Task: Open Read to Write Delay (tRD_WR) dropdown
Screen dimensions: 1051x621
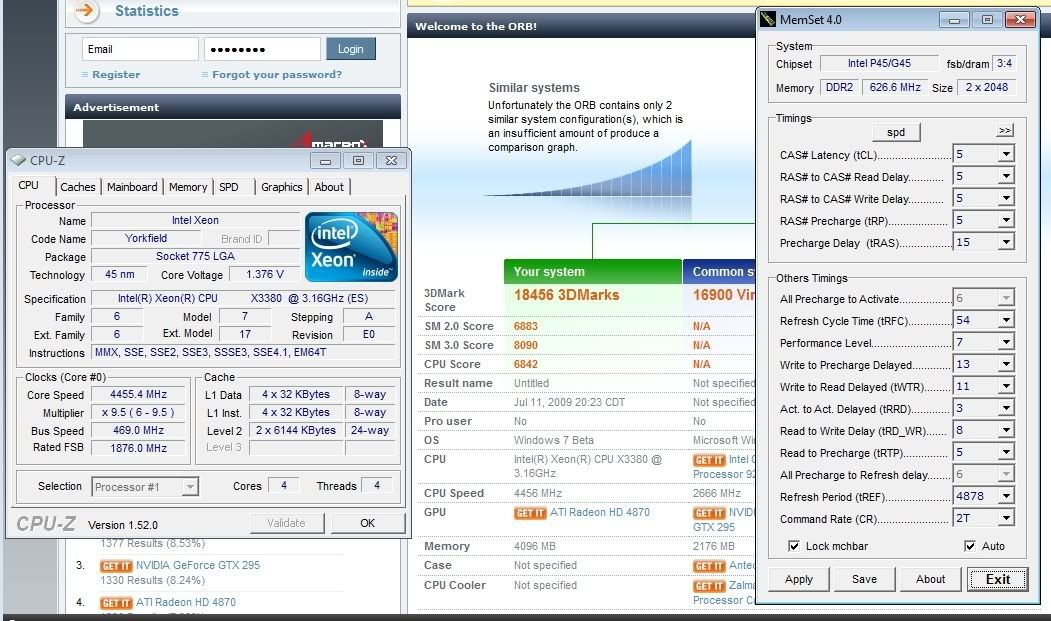Action: [x=1005, y=431]
